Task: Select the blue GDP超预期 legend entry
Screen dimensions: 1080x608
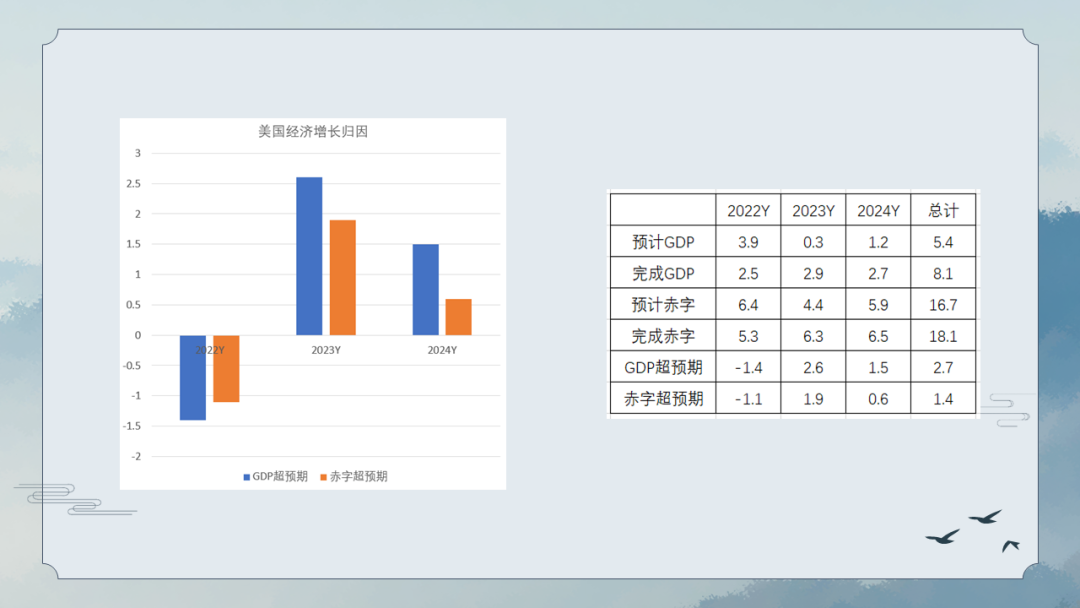Action: click(276, 476)
